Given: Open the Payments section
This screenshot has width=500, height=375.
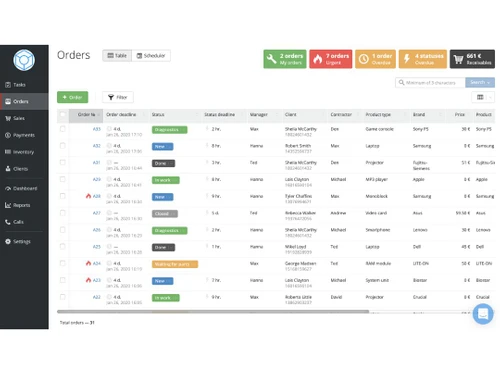Looking at the screenshot, I should (x=24, y=135).
